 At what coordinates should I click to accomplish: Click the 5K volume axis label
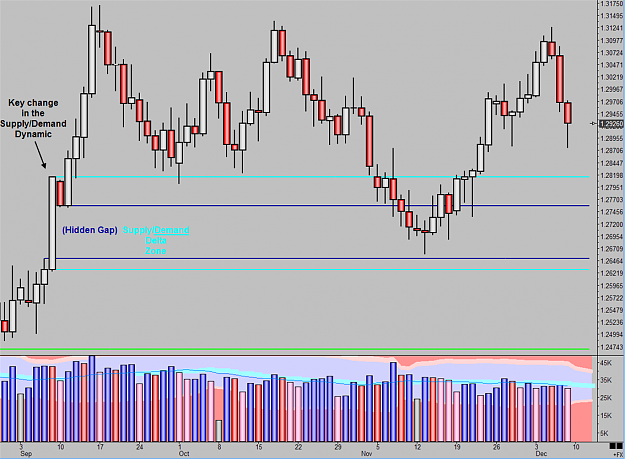click(x=605, y=433)
